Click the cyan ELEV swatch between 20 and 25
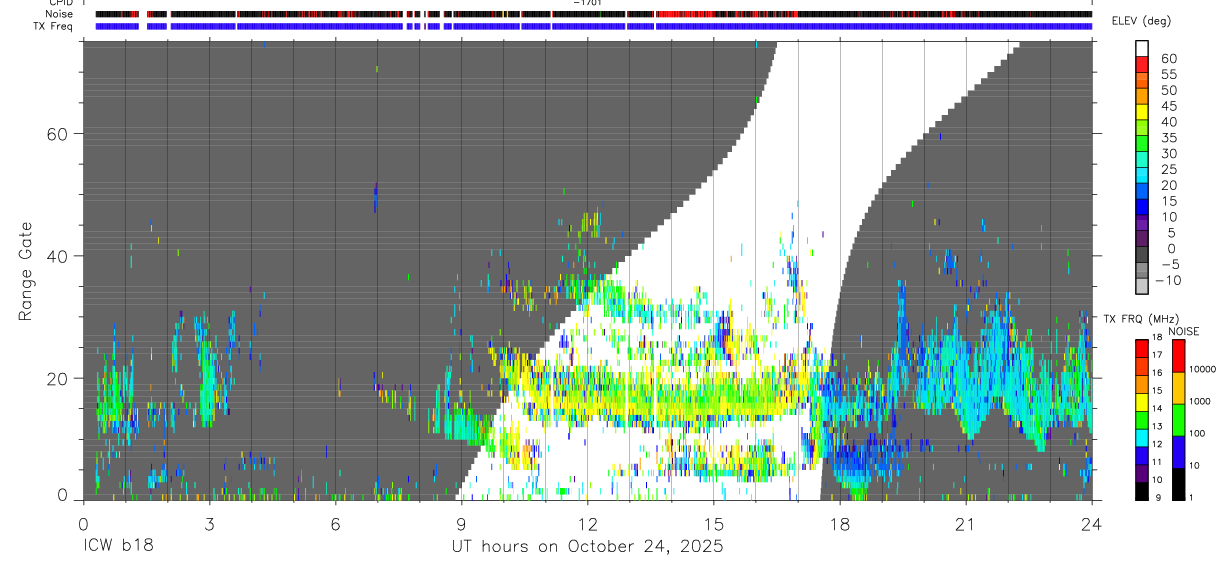 point(1142,176)
